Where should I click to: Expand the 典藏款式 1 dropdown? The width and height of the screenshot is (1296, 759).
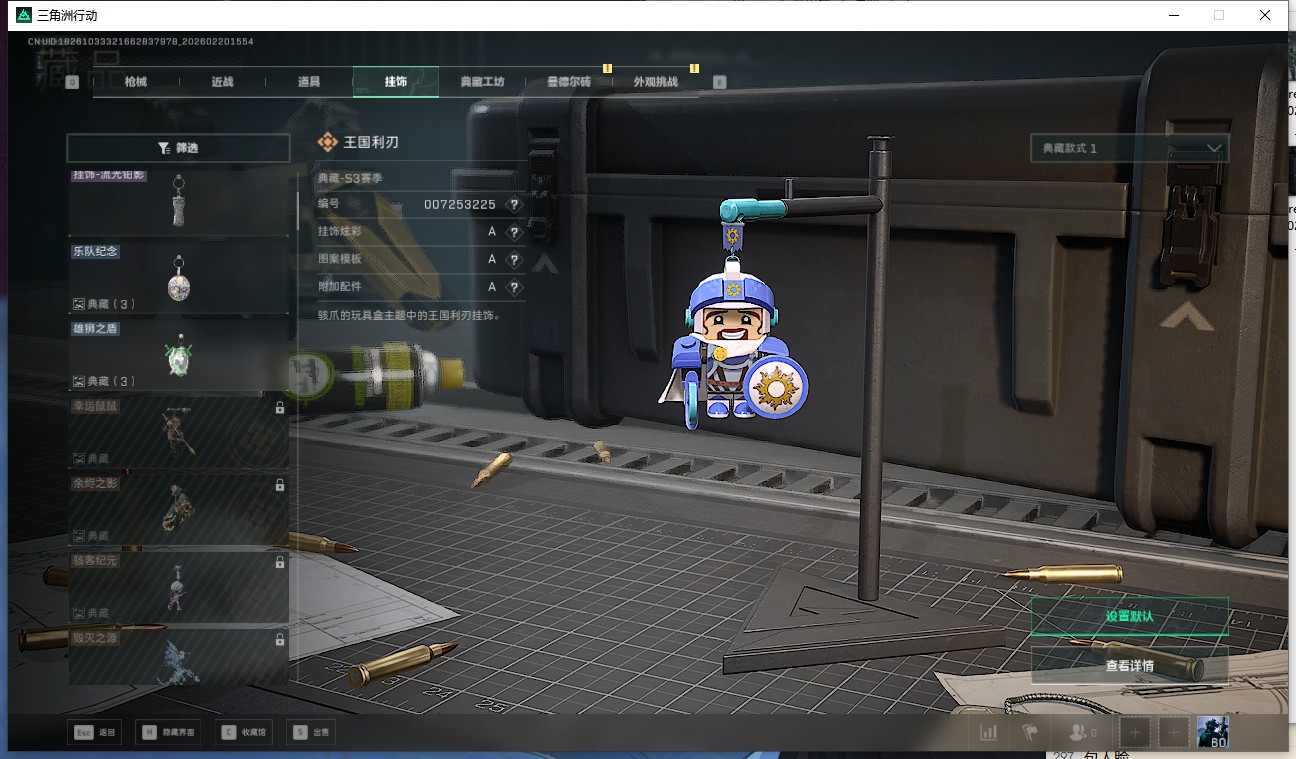1129,148
